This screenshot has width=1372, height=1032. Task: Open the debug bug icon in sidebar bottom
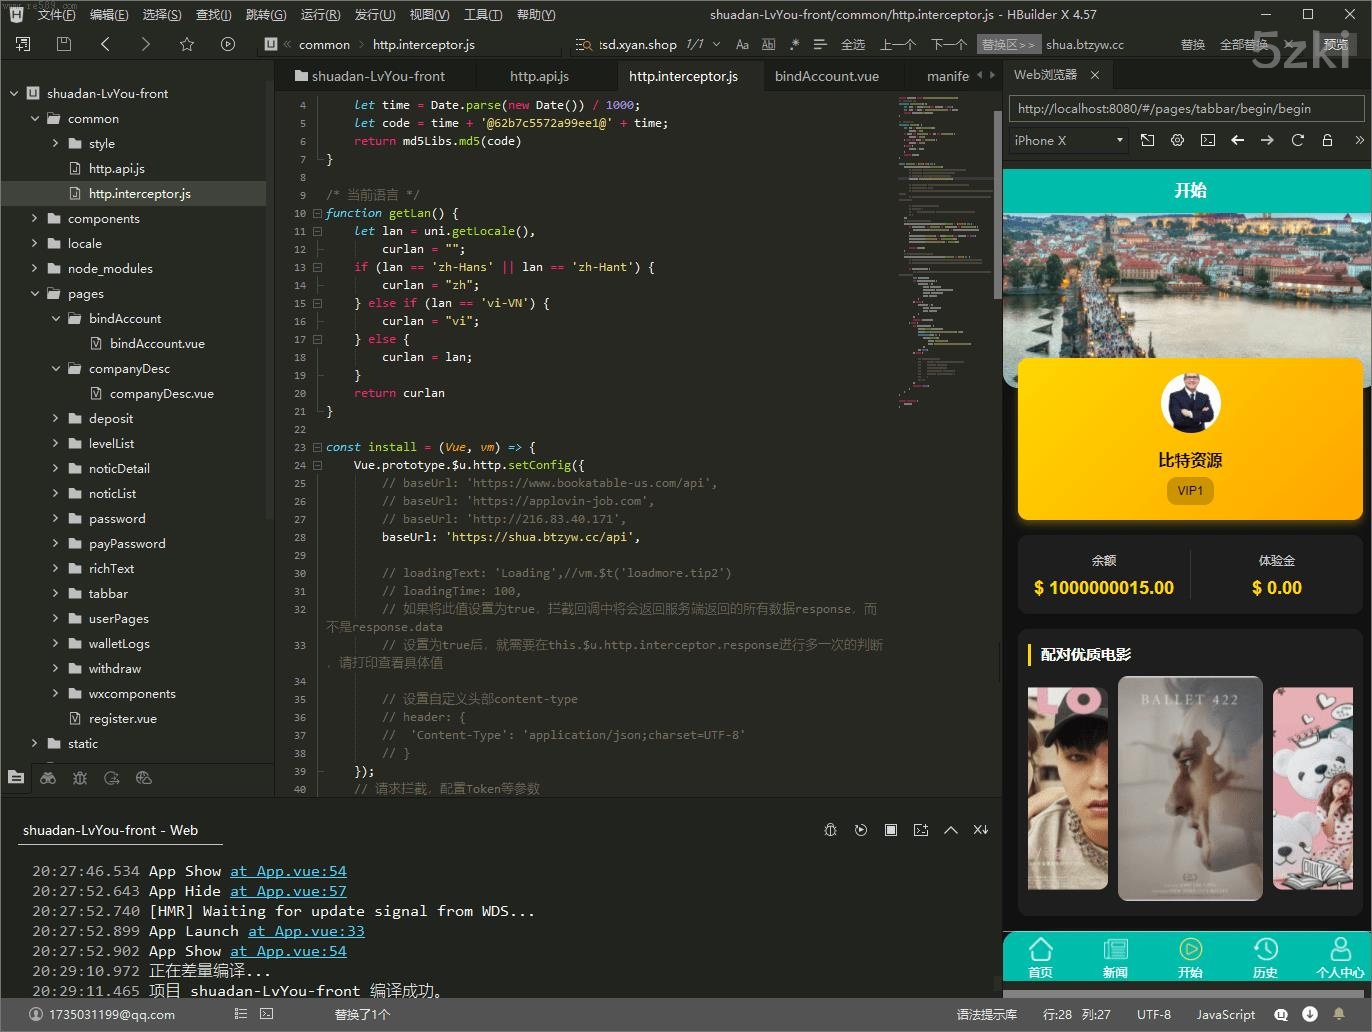tap(80, 778)
